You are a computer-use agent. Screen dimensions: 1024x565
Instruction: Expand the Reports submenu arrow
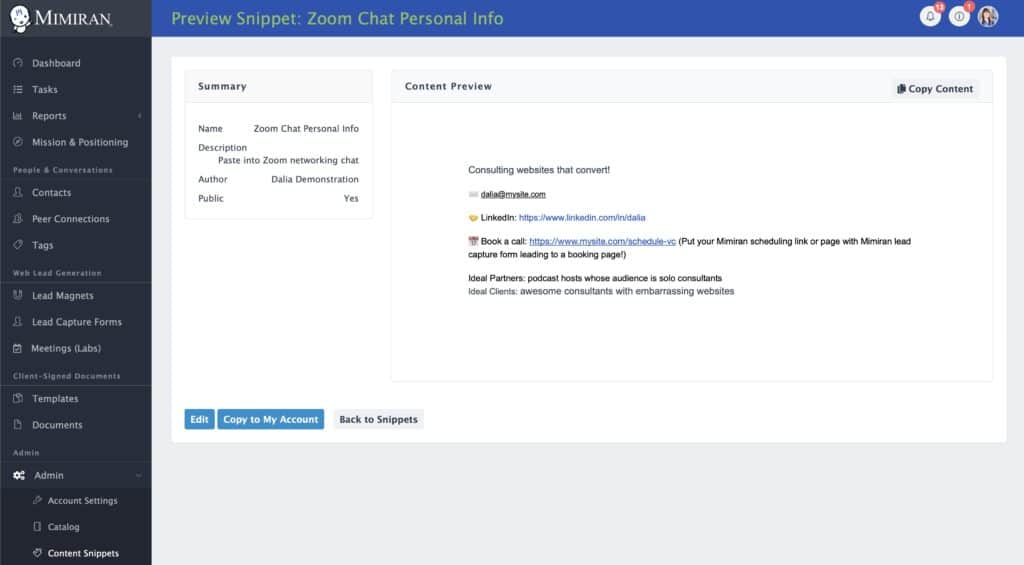[139, 116]
